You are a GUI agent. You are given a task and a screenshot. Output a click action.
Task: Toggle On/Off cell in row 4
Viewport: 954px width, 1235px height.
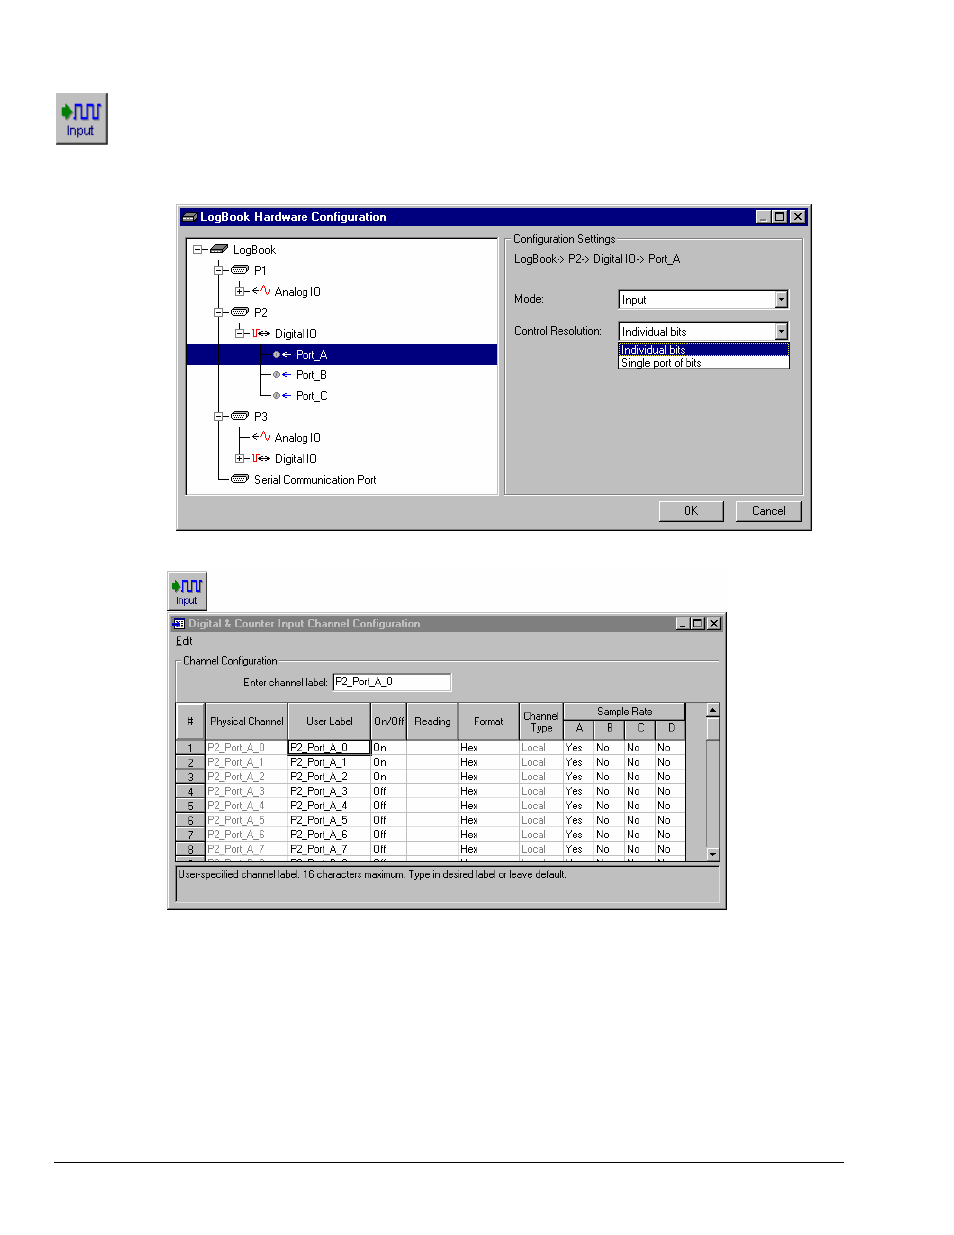[x=389, y=791]
